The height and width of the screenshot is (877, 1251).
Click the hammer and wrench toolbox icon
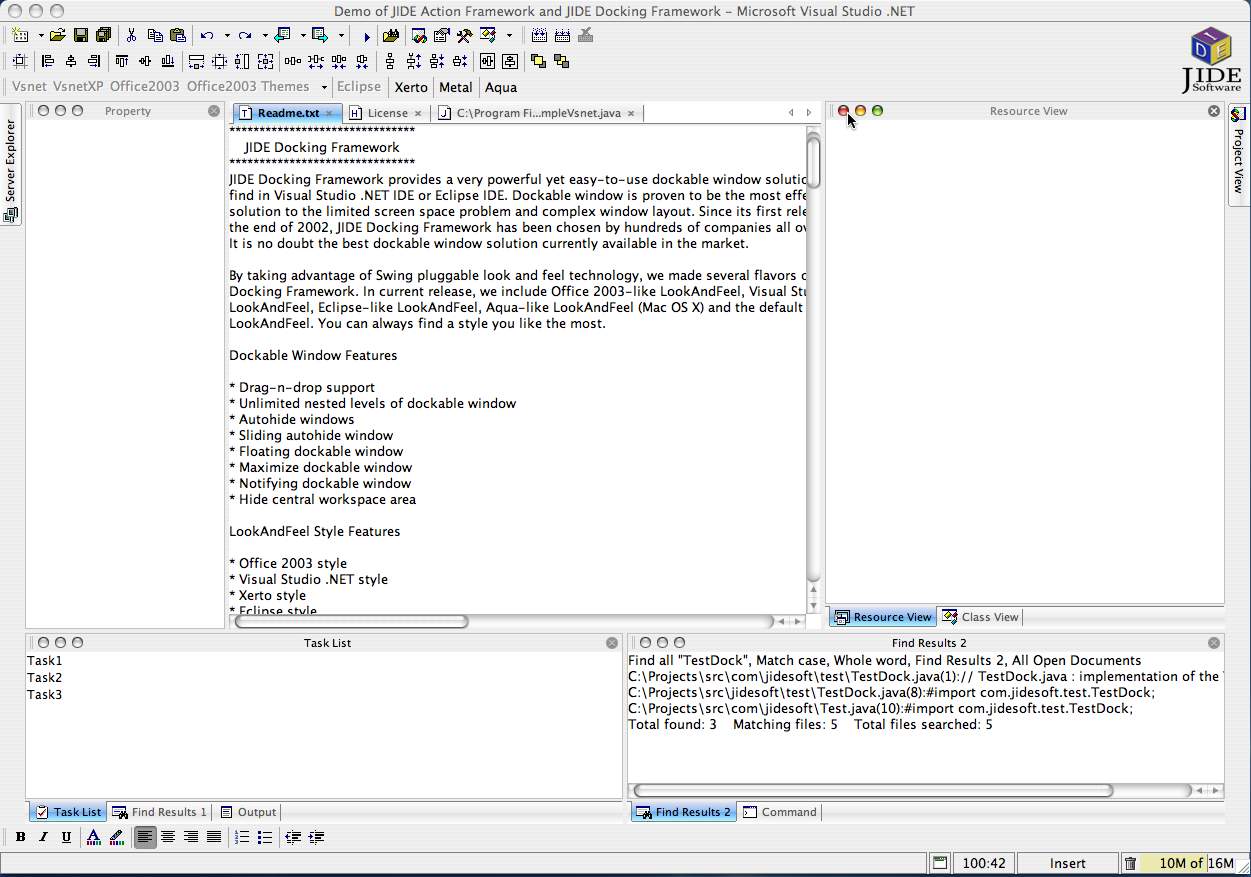point(464,36)
